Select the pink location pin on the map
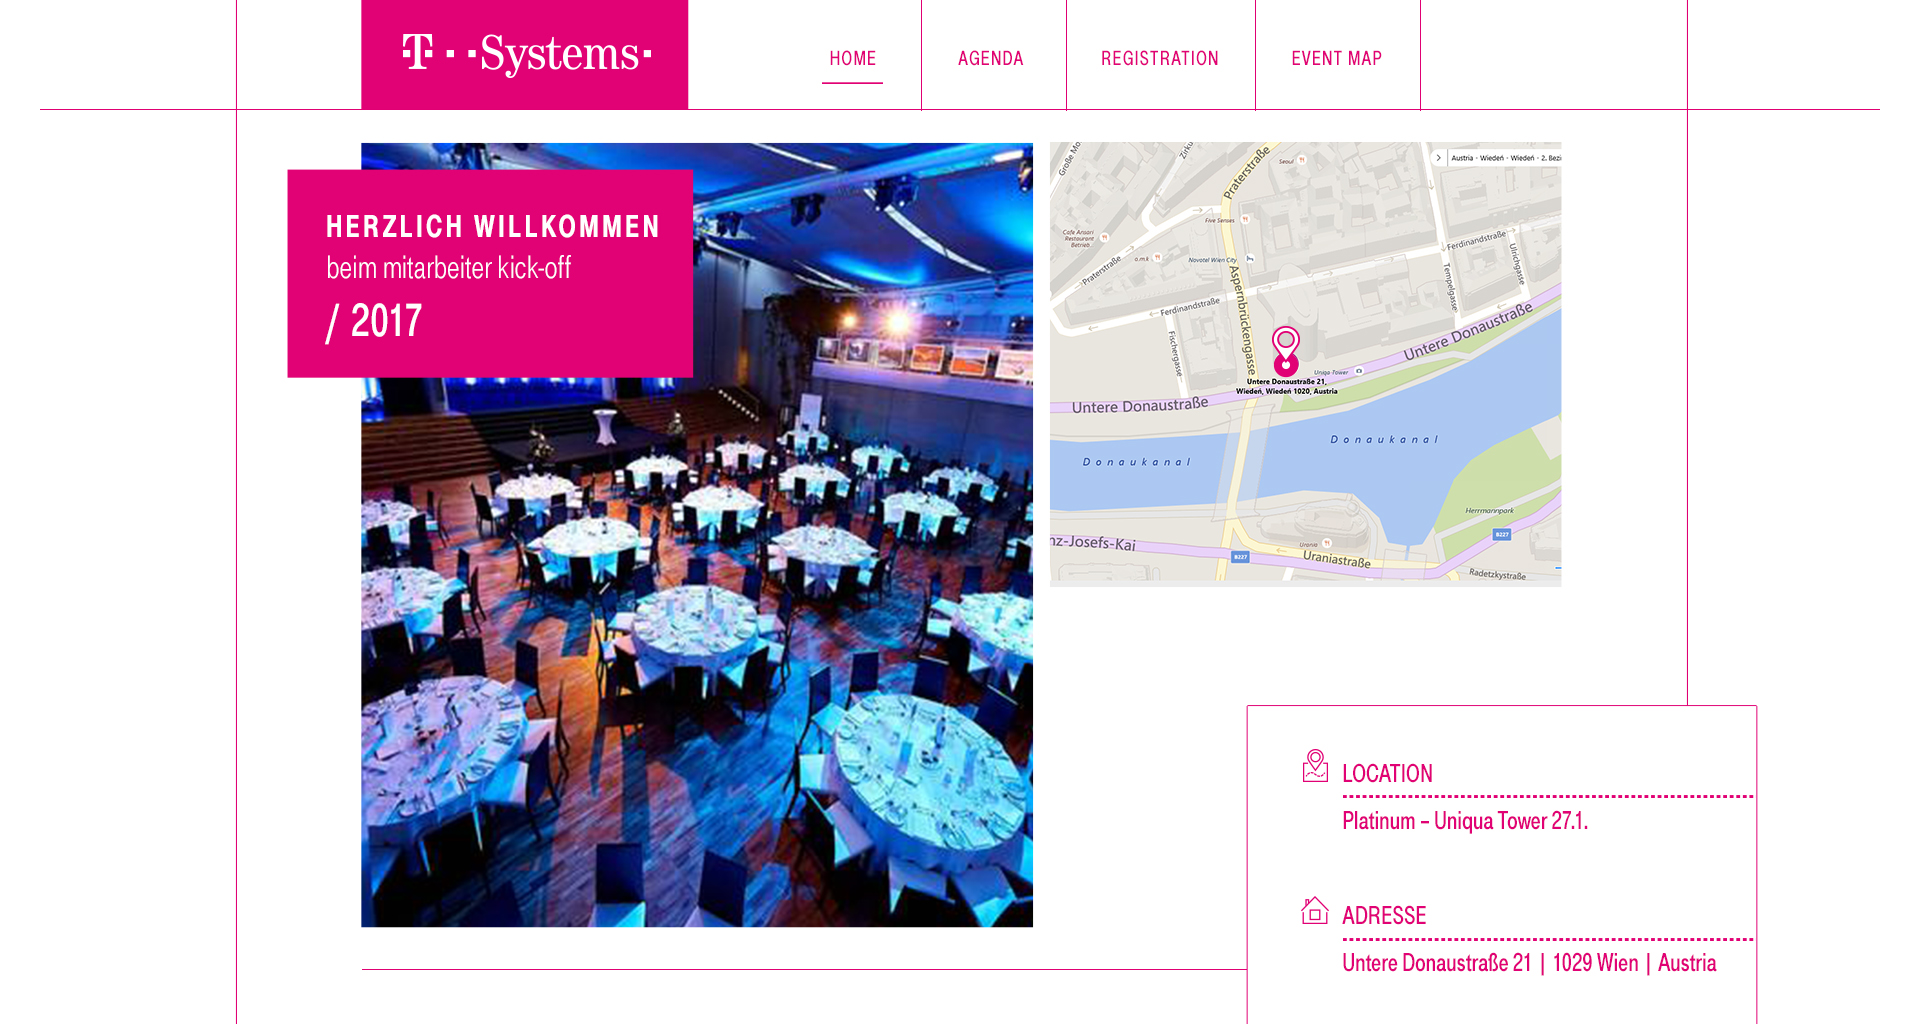The image size is (1920, 1024). [1286, 351]
